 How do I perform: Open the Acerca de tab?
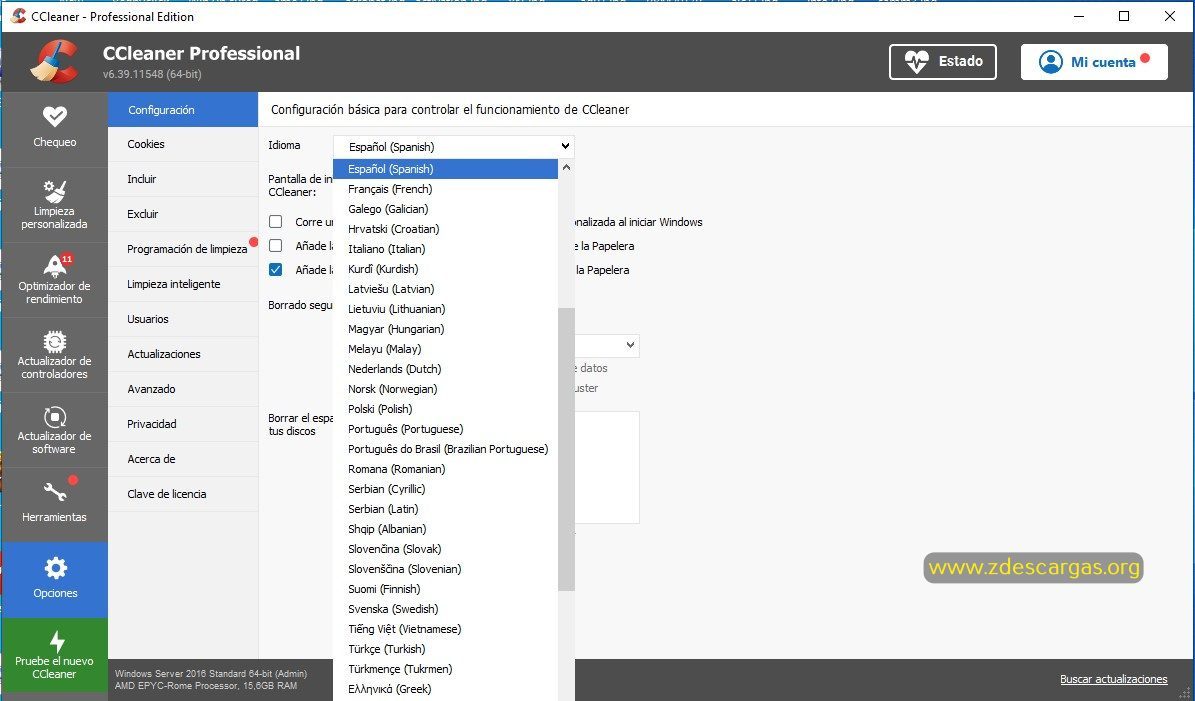(183, 459)
